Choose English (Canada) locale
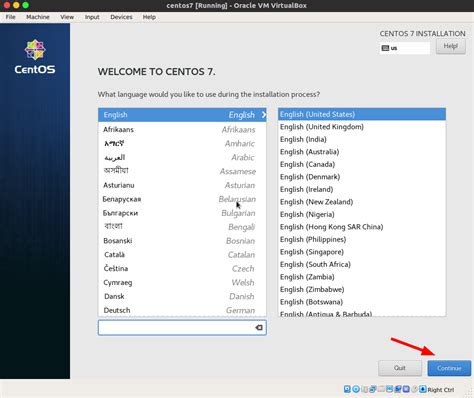The image size is (474, 398). click(362, 164)
